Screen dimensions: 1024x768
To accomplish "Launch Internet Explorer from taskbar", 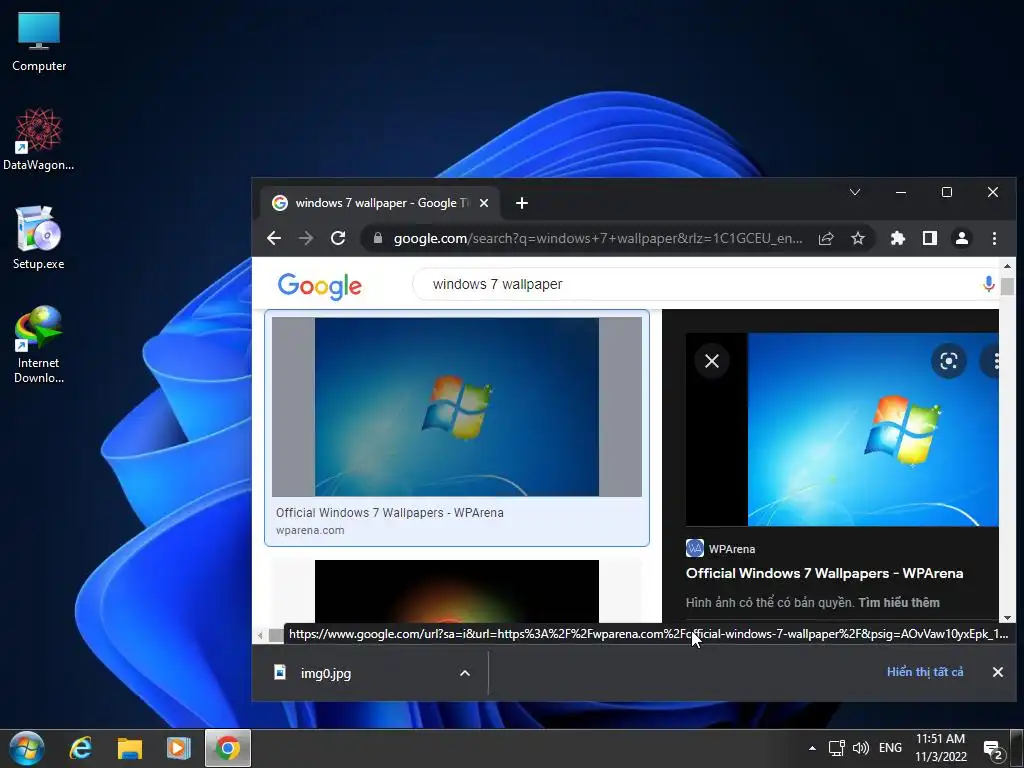I will [x=81, y=748].
